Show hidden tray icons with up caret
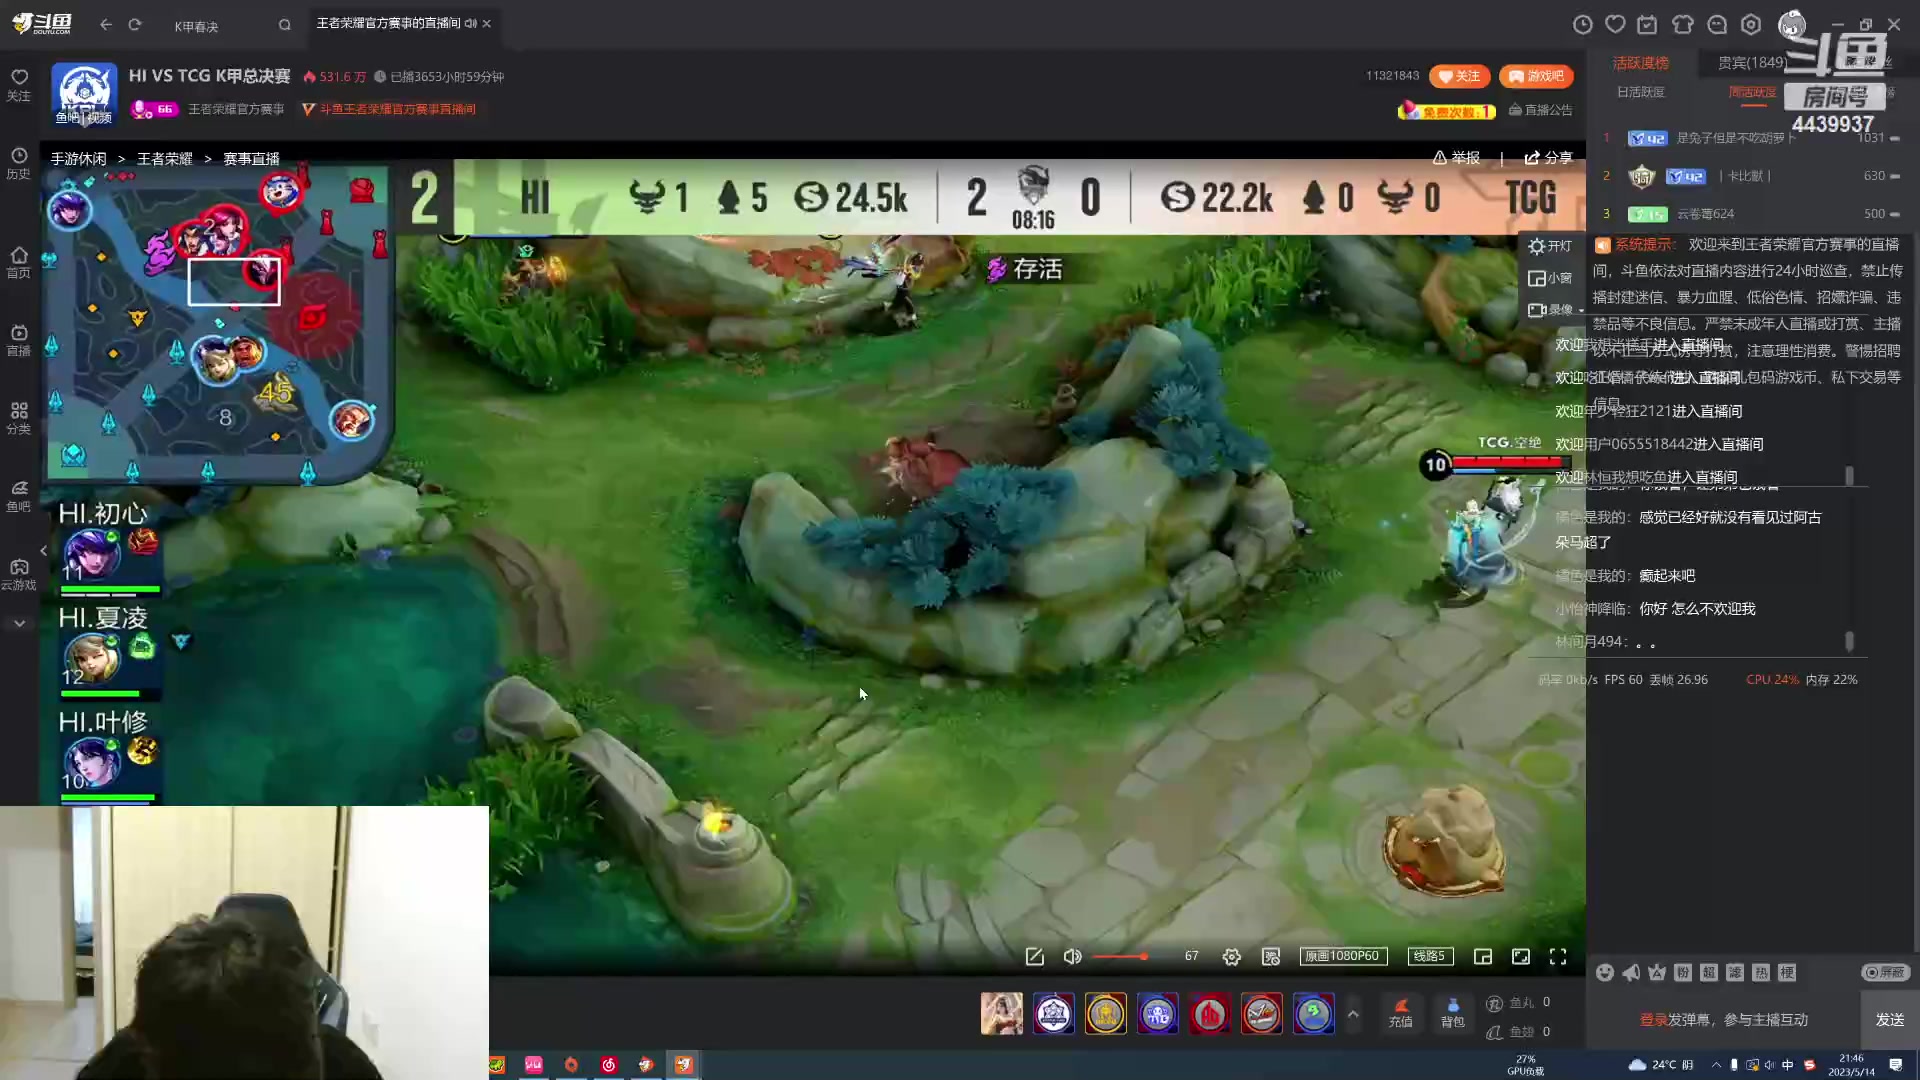This screenshot has width=1920, height=1080. pos(1717,1065)
